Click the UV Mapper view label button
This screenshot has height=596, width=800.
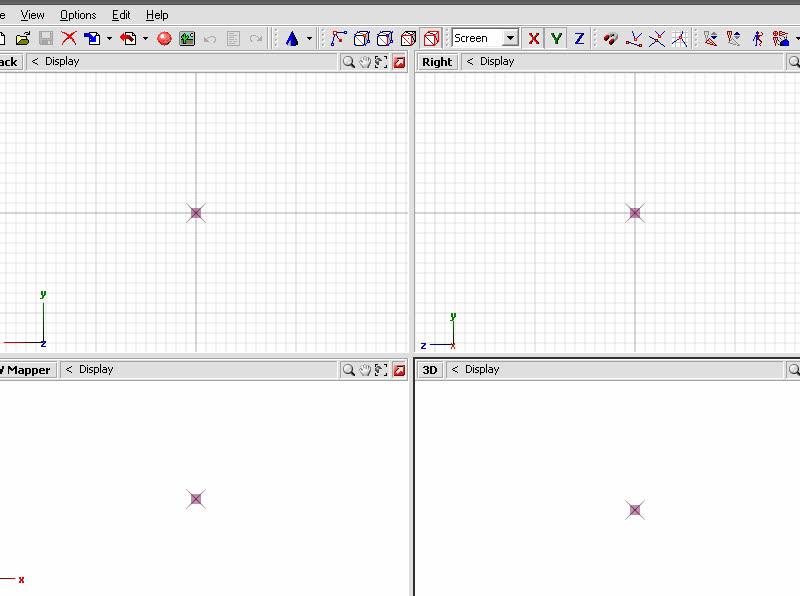26,370
